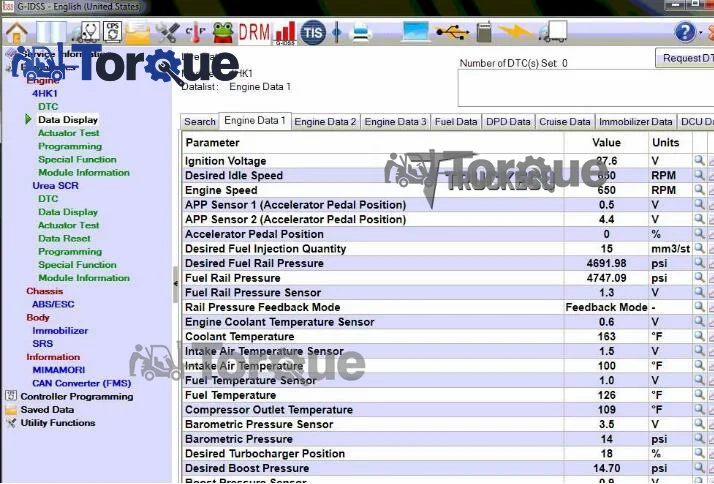
Task: Select 4HK1 engine in the tree
Action: pyautogui.click(x=45, y=93)
